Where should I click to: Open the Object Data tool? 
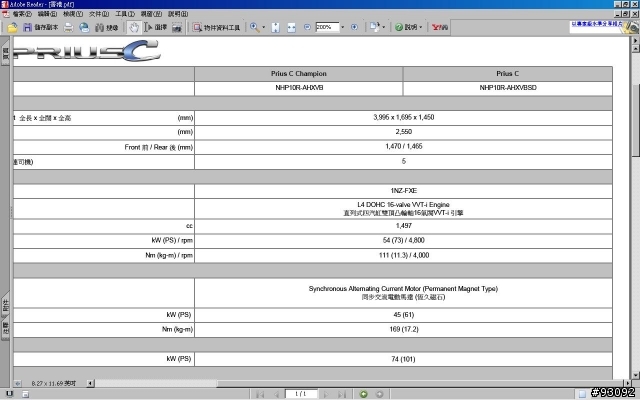(x=217, y=27)
